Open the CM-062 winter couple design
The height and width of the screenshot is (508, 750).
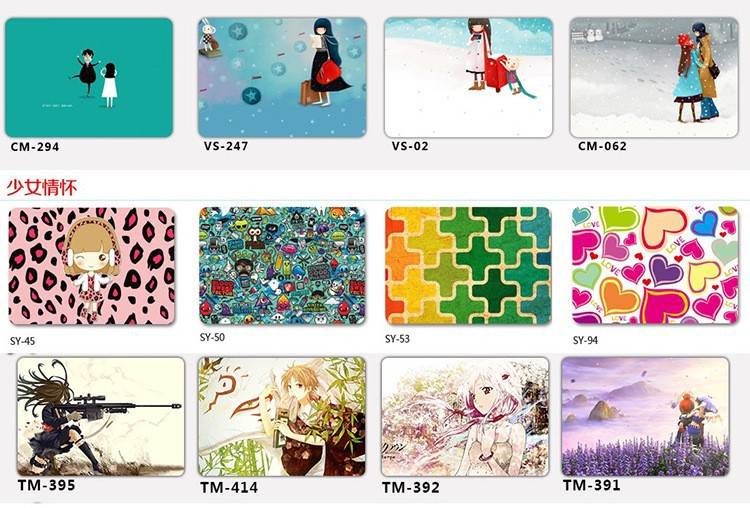[x=654, y=77]
